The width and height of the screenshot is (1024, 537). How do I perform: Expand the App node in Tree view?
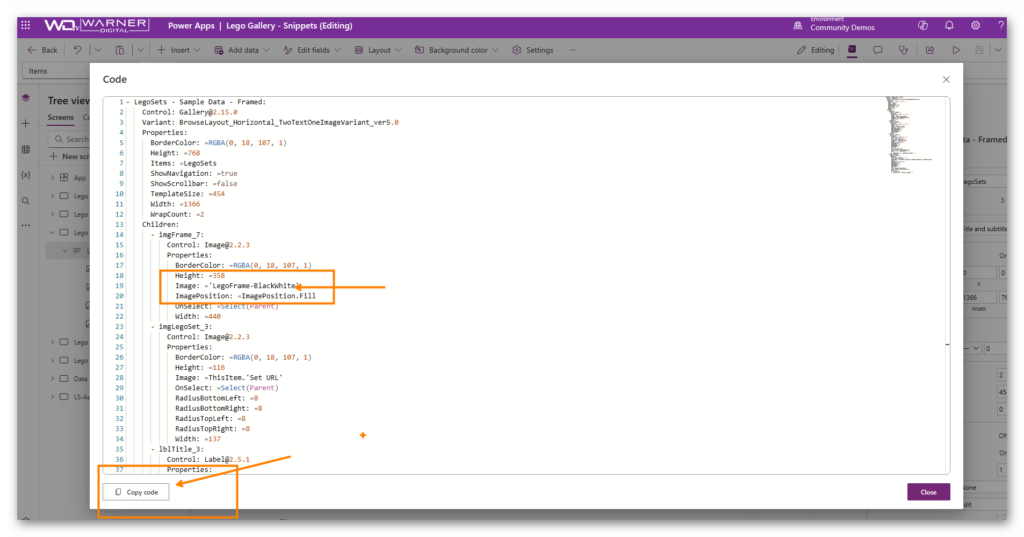(x=52, y=178)
